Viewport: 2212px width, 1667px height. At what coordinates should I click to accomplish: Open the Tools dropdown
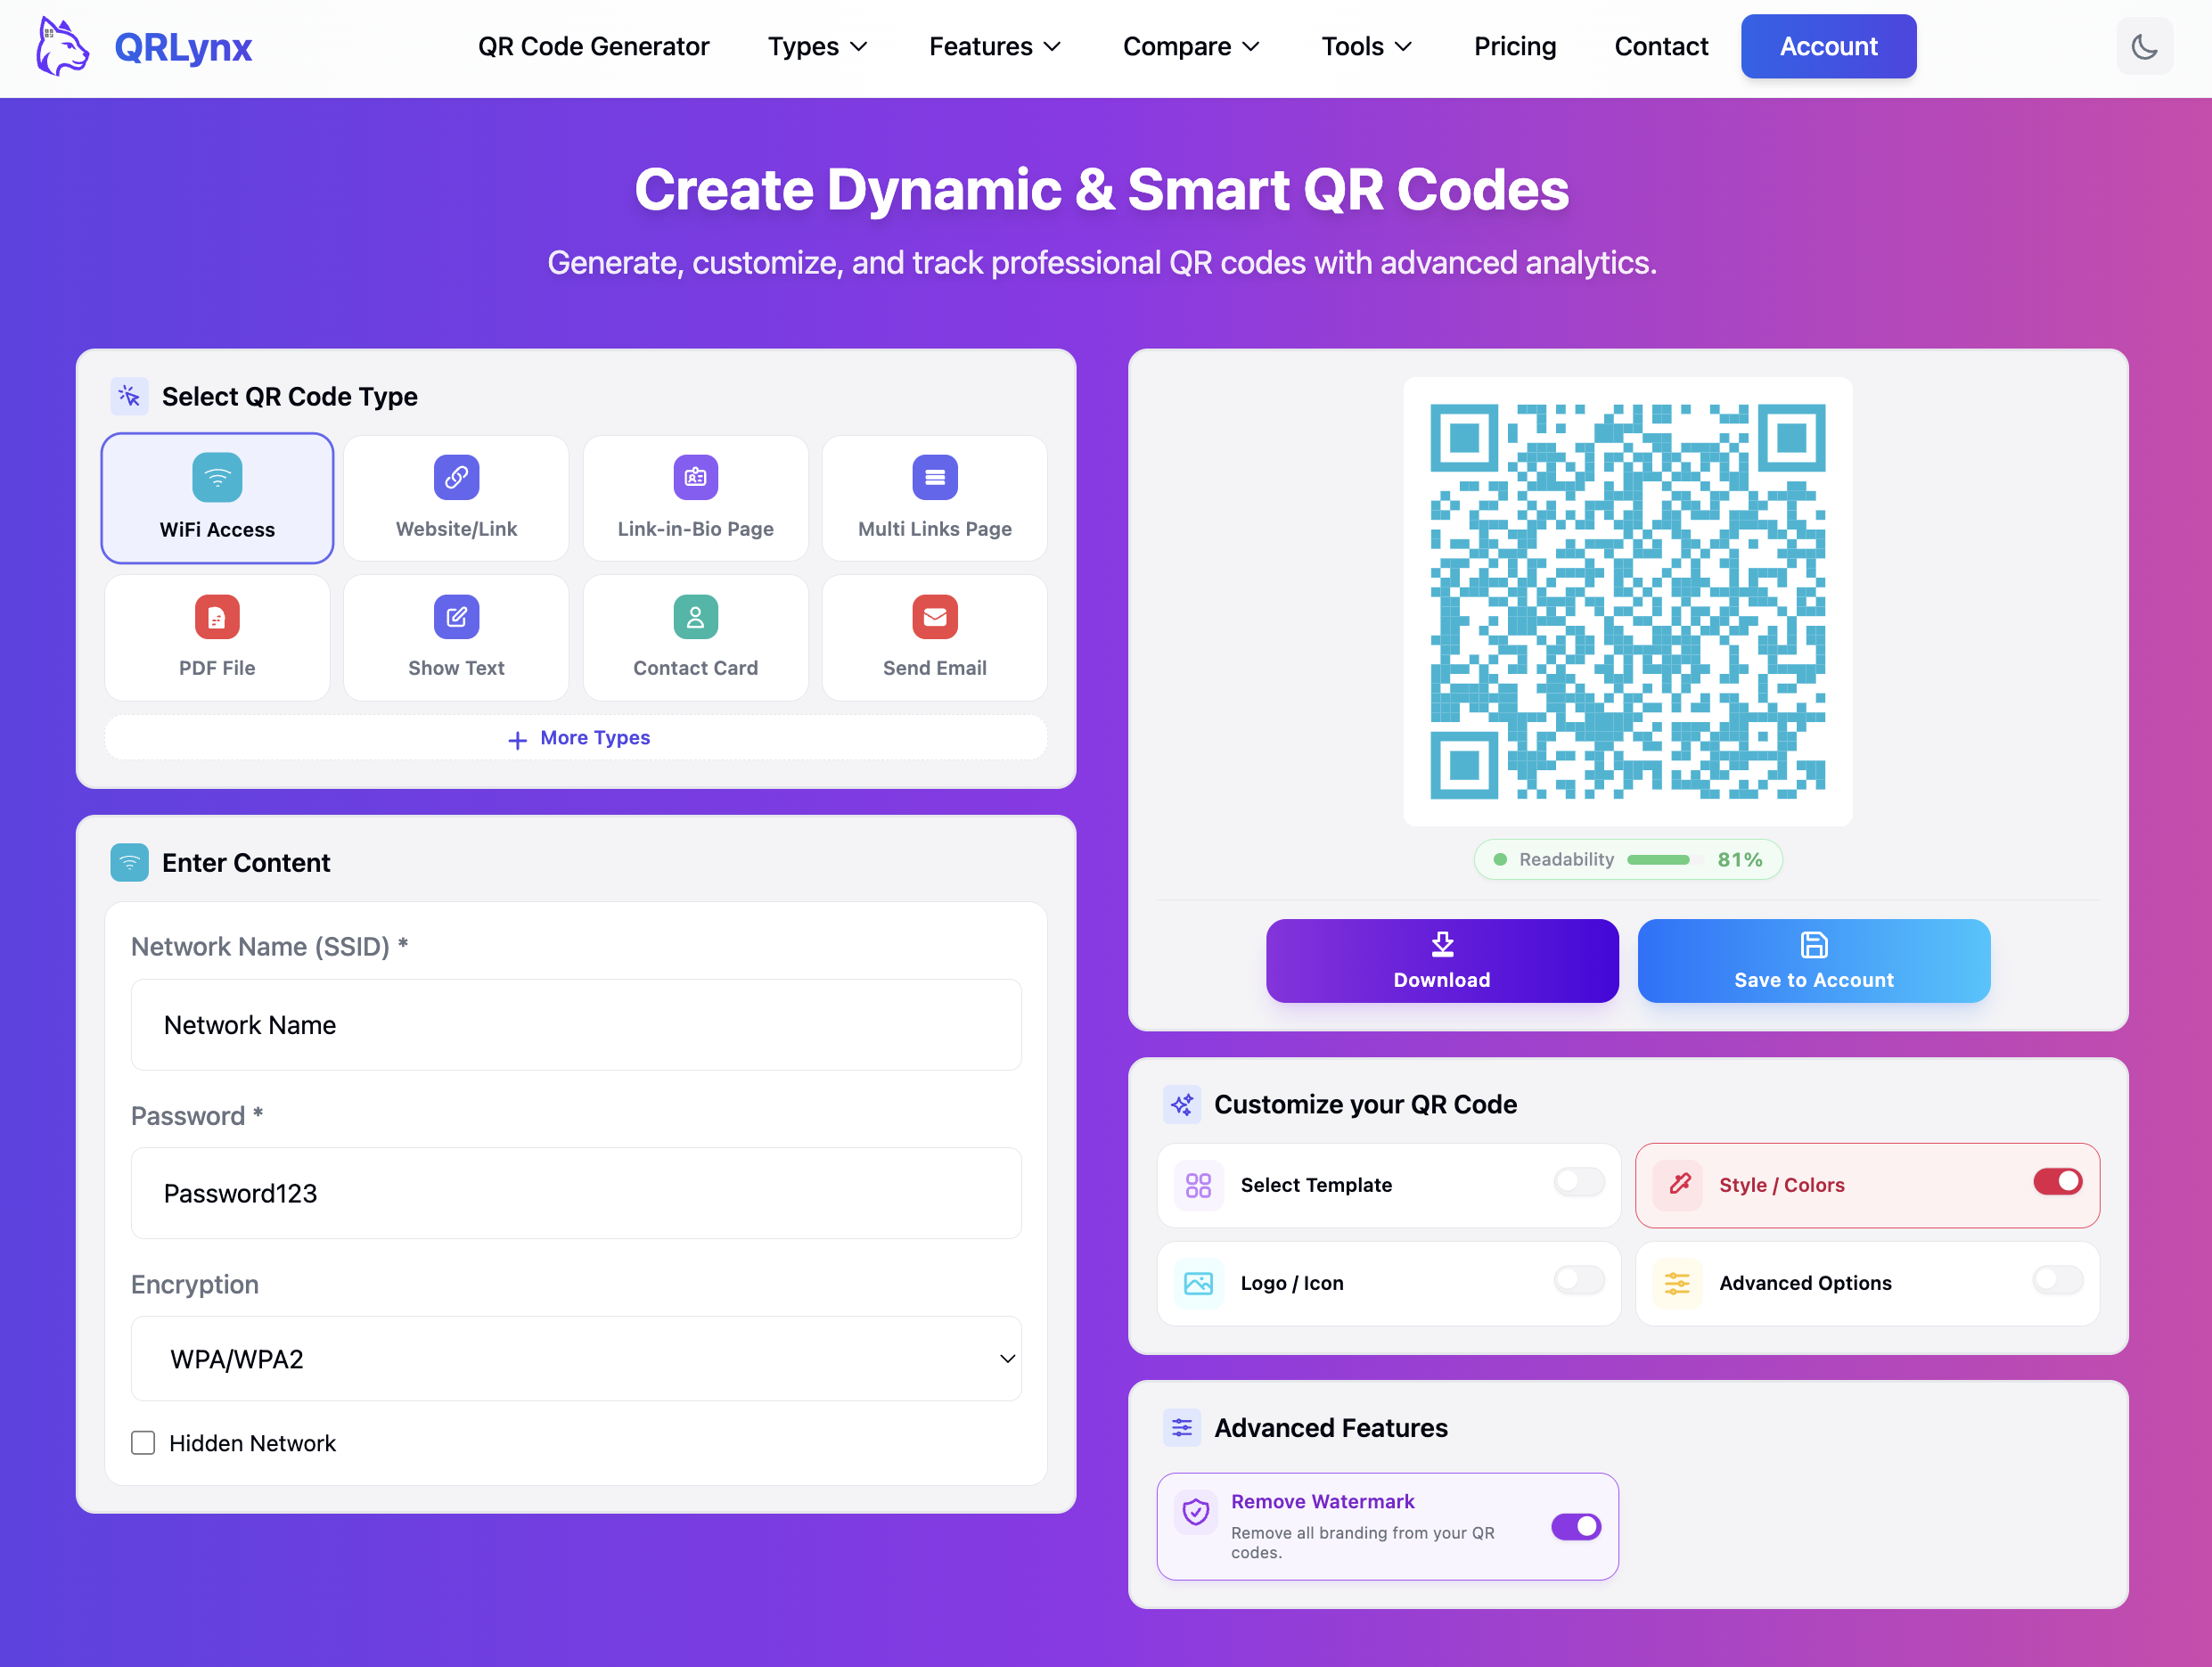tap(1365, 46)
